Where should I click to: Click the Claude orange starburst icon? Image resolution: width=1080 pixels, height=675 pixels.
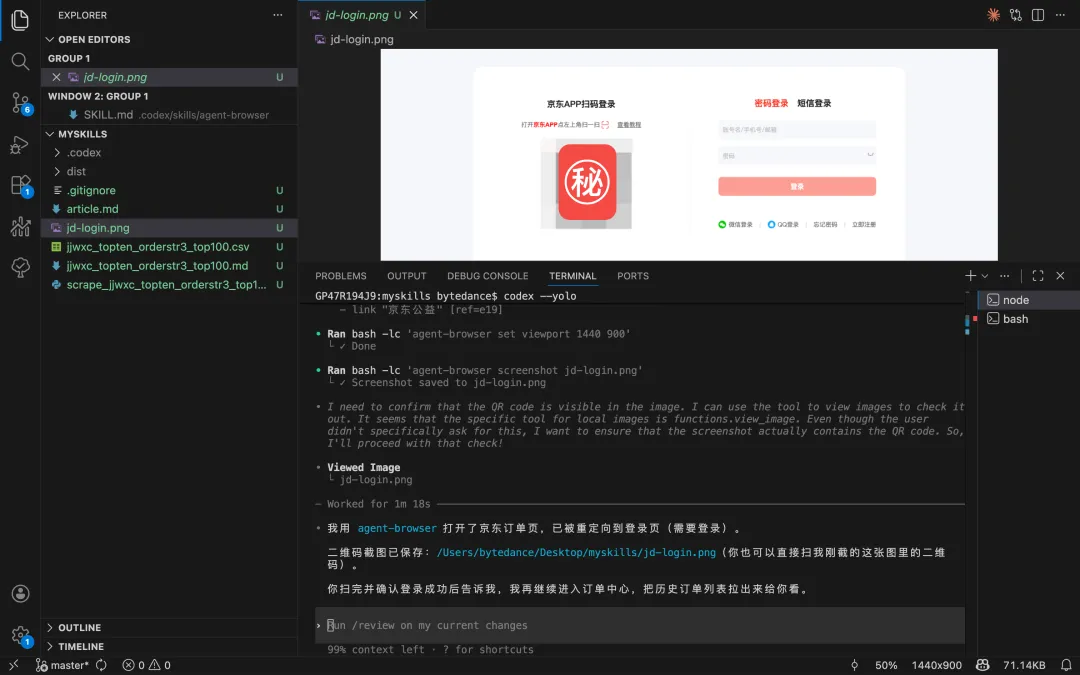click(993, 15)
